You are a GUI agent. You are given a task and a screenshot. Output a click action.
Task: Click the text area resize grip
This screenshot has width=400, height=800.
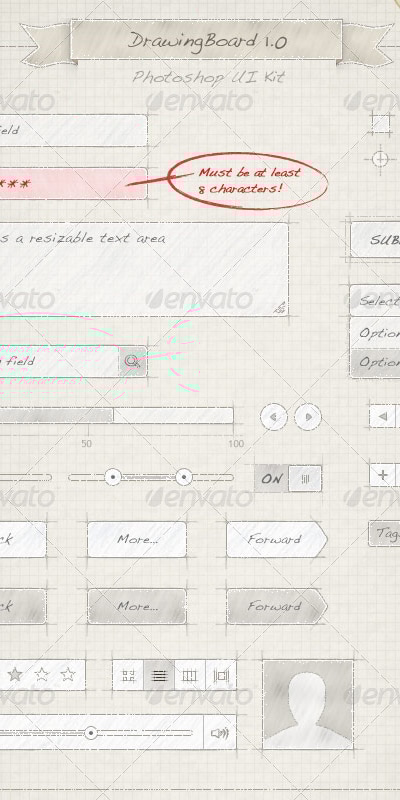[280, 308]
